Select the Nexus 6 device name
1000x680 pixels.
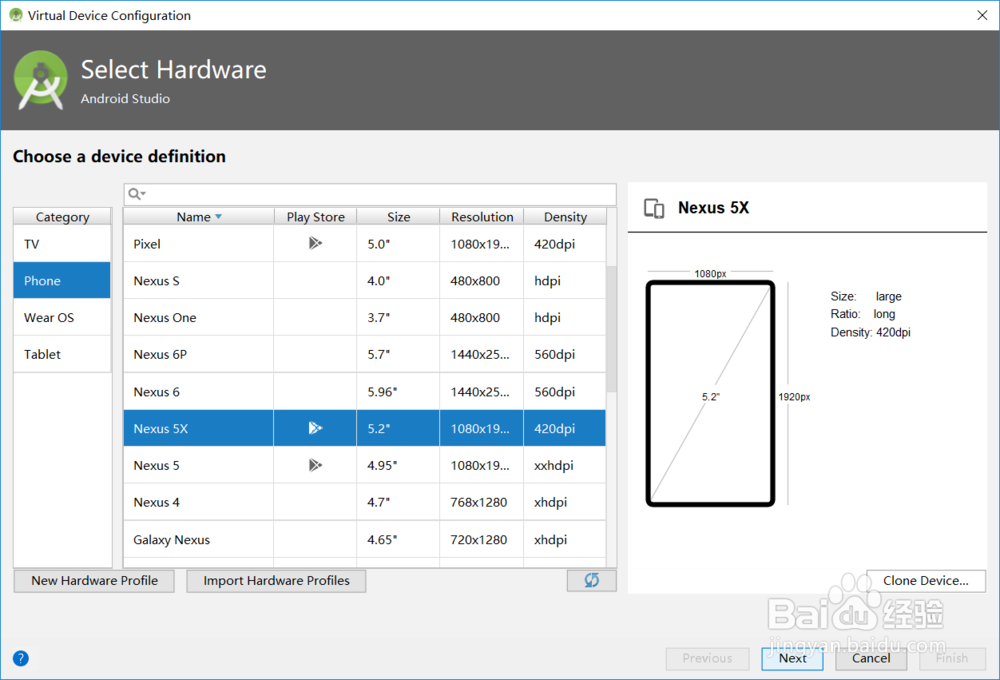[x=156, y=392]
